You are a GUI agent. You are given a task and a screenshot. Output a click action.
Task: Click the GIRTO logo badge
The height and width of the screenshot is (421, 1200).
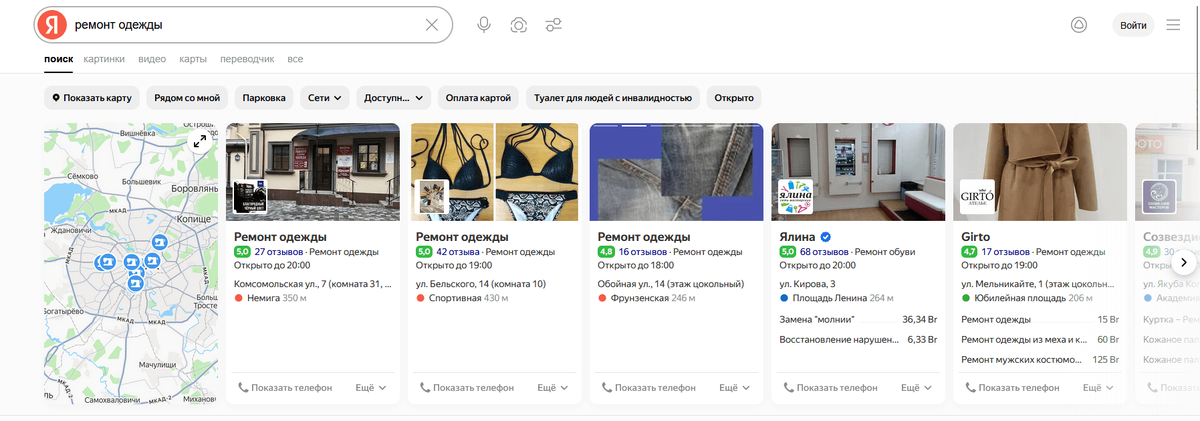[977, 196]
